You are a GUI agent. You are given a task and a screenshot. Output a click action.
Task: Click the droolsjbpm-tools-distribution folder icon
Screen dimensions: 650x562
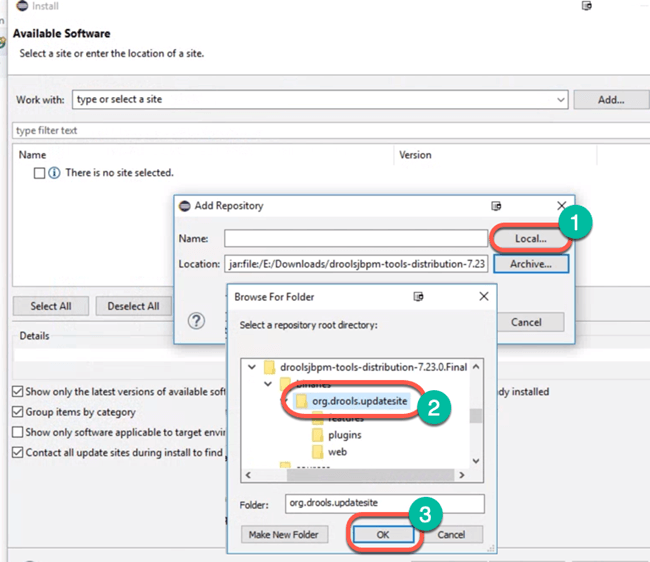[x=268, y=366]
